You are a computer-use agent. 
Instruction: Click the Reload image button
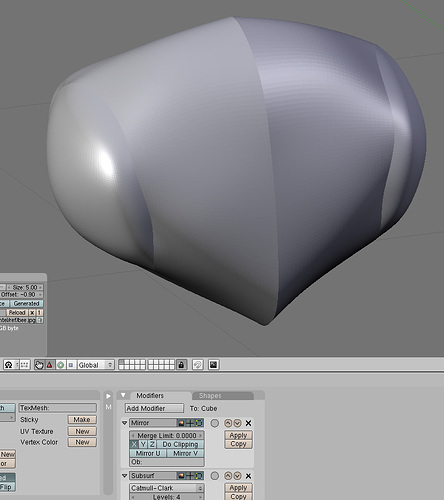pos(17,313)
